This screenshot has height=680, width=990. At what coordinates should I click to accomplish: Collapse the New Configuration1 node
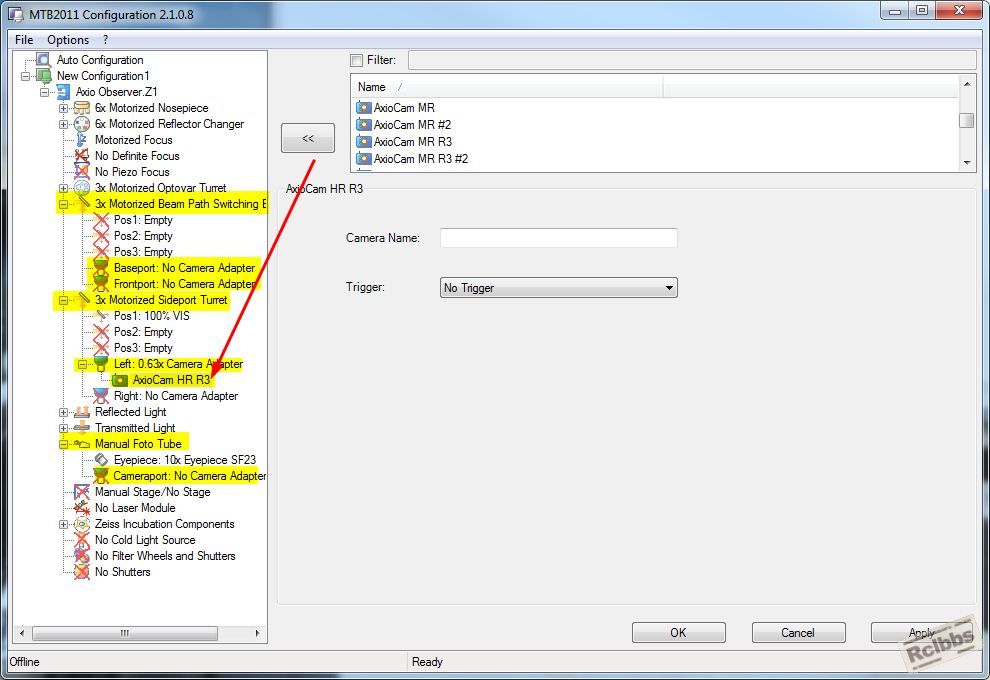tap(26, 76)
